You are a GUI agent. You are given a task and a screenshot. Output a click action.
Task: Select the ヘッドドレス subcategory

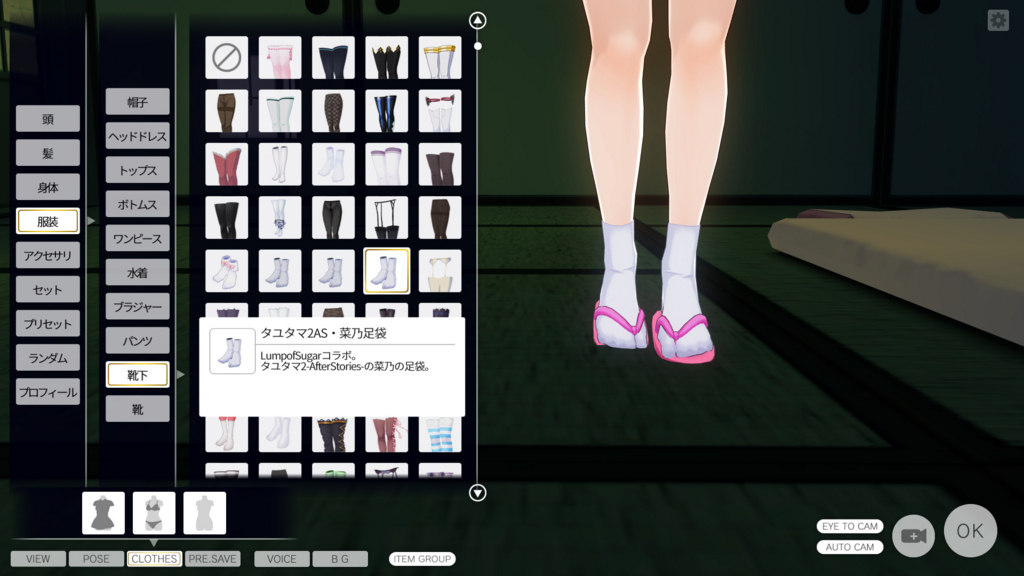pos(137,136)
